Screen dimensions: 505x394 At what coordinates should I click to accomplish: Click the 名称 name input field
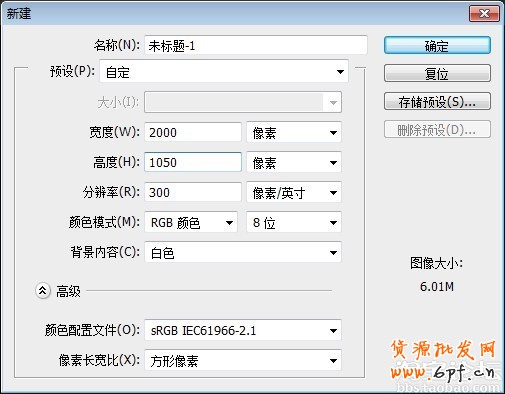[256, 45]
